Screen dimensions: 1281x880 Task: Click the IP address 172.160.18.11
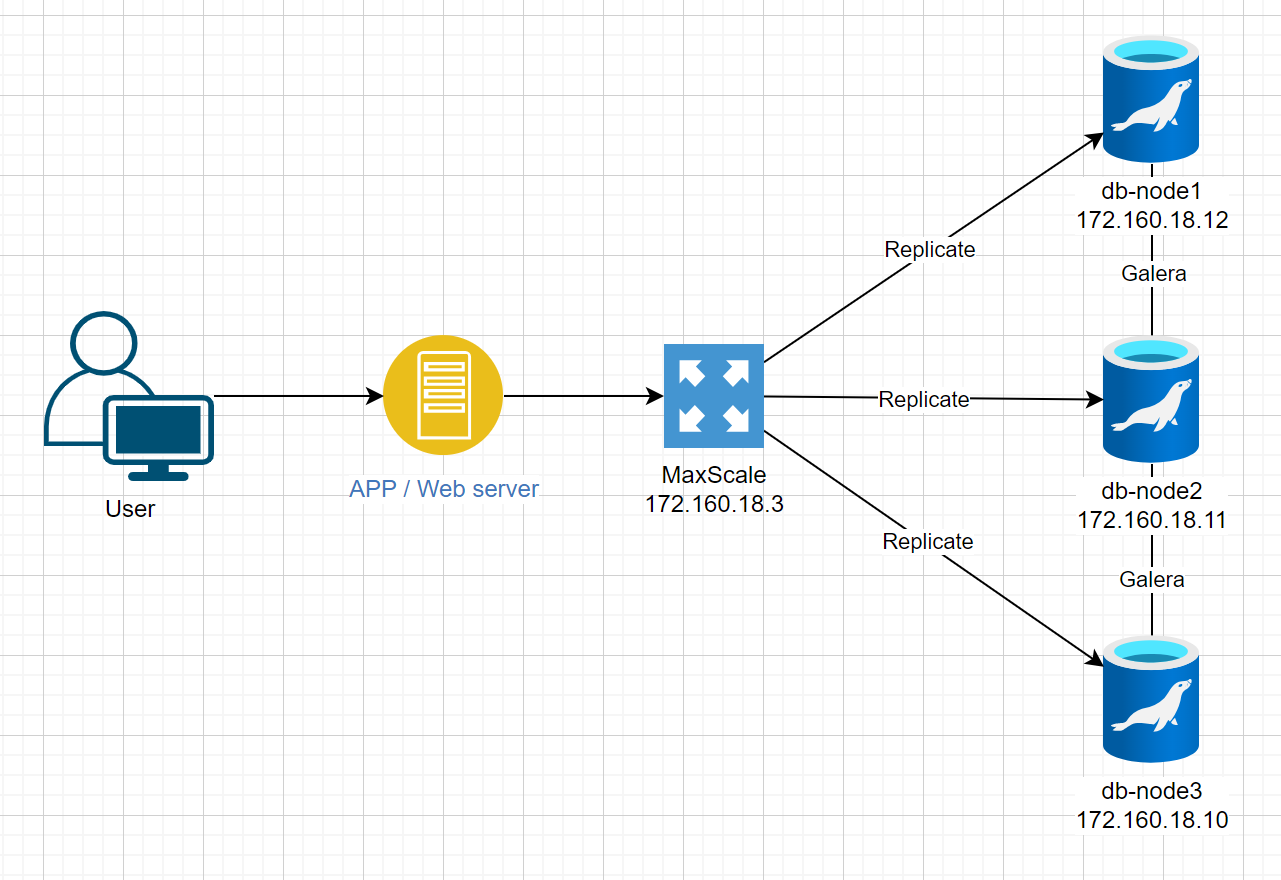(x=1152, y=520)
